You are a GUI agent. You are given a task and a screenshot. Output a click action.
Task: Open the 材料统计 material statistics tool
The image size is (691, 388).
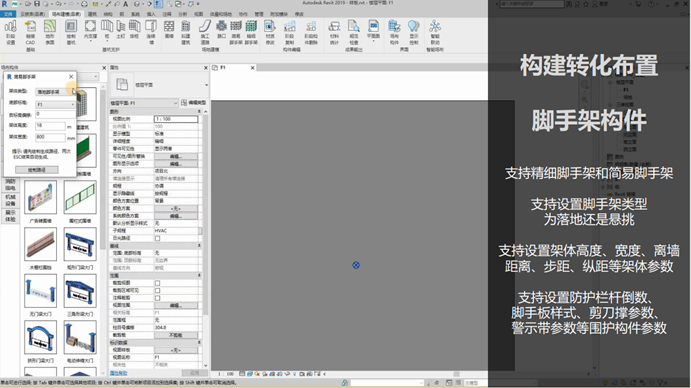click(x=334, y=33)
